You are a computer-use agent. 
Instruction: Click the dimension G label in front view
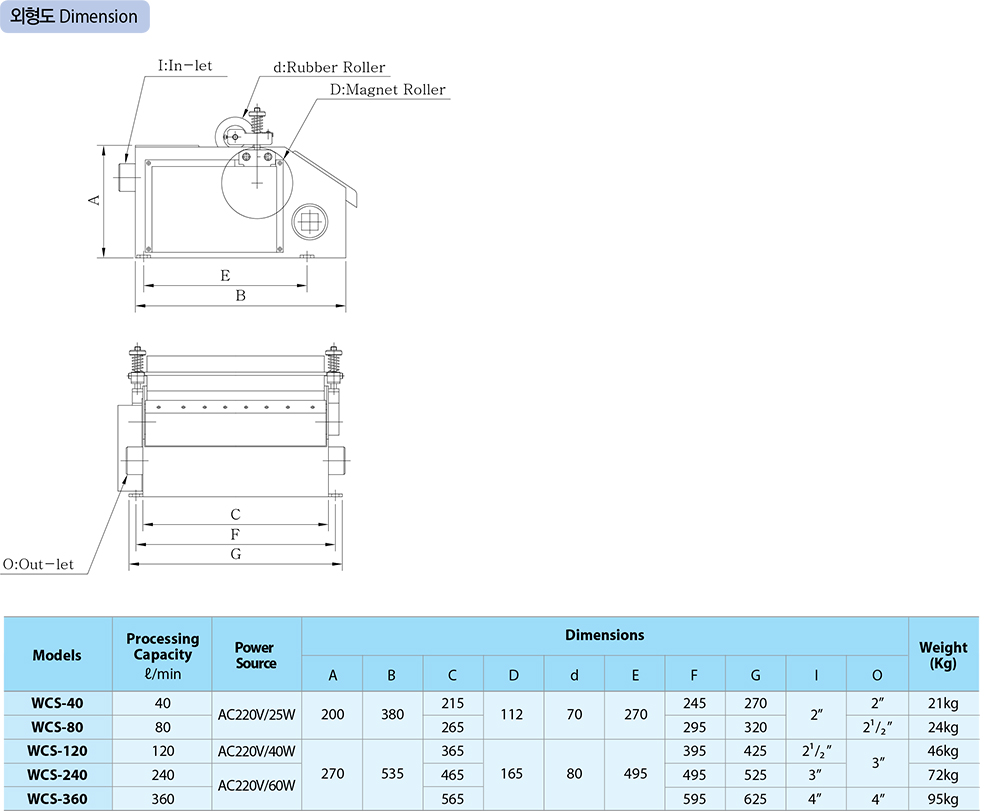(235, 554)
